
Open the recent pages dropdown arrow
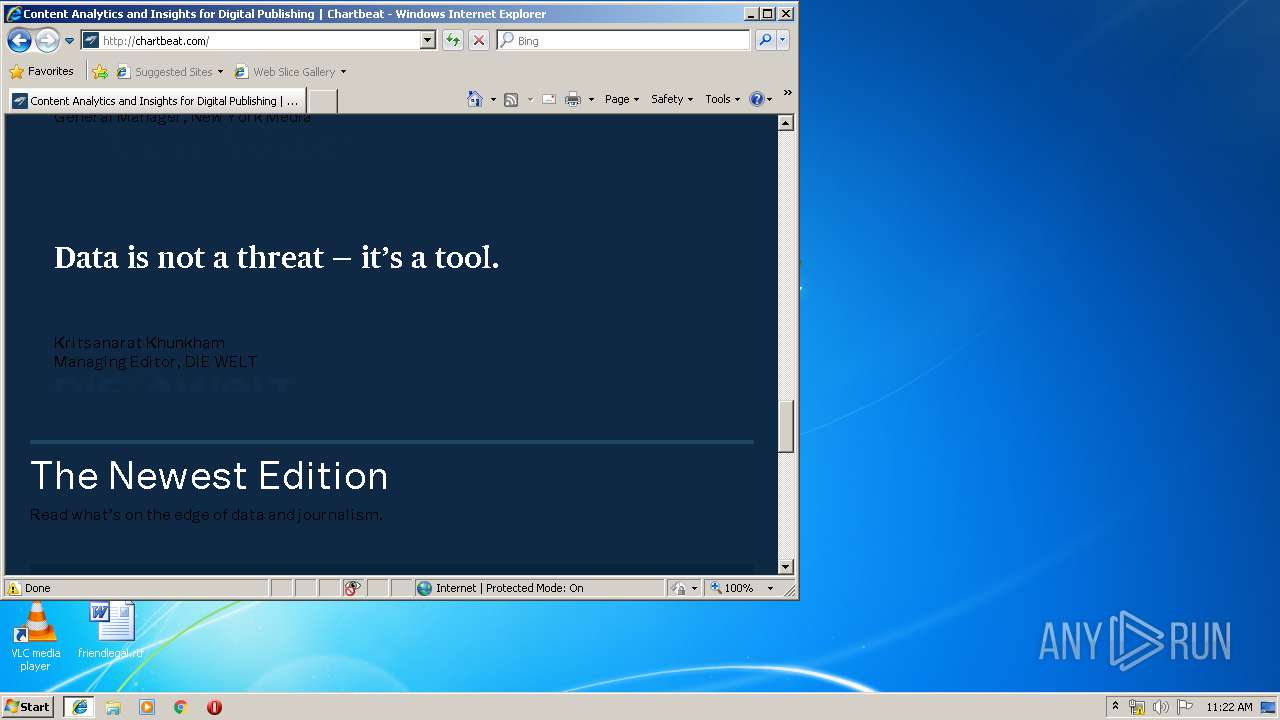[x=69, y=41]
